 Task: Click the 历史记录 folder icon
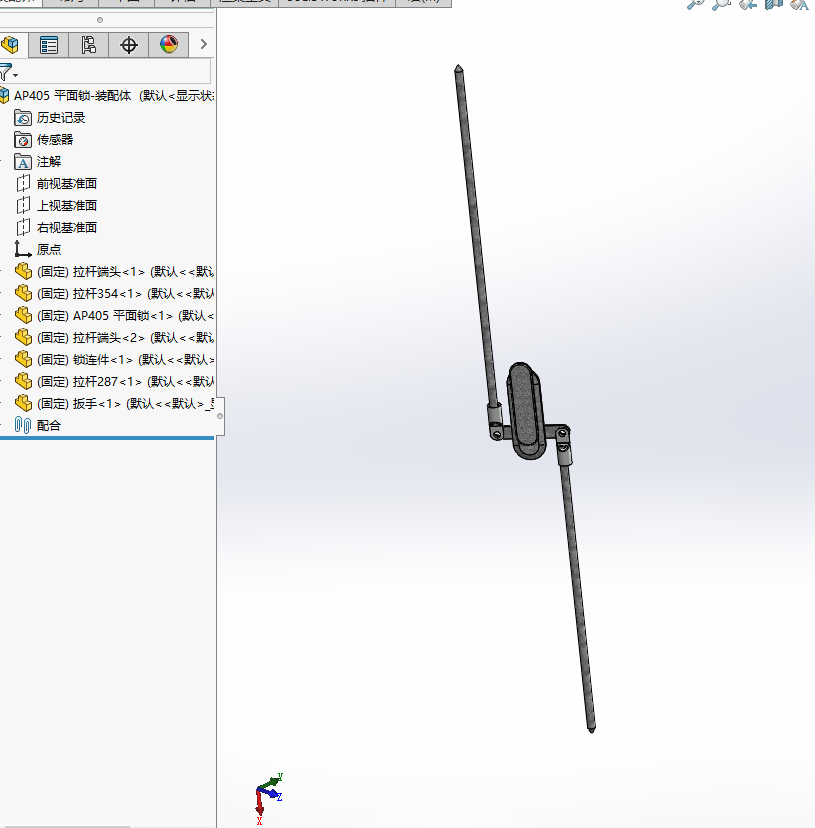[x=23, y=118]
